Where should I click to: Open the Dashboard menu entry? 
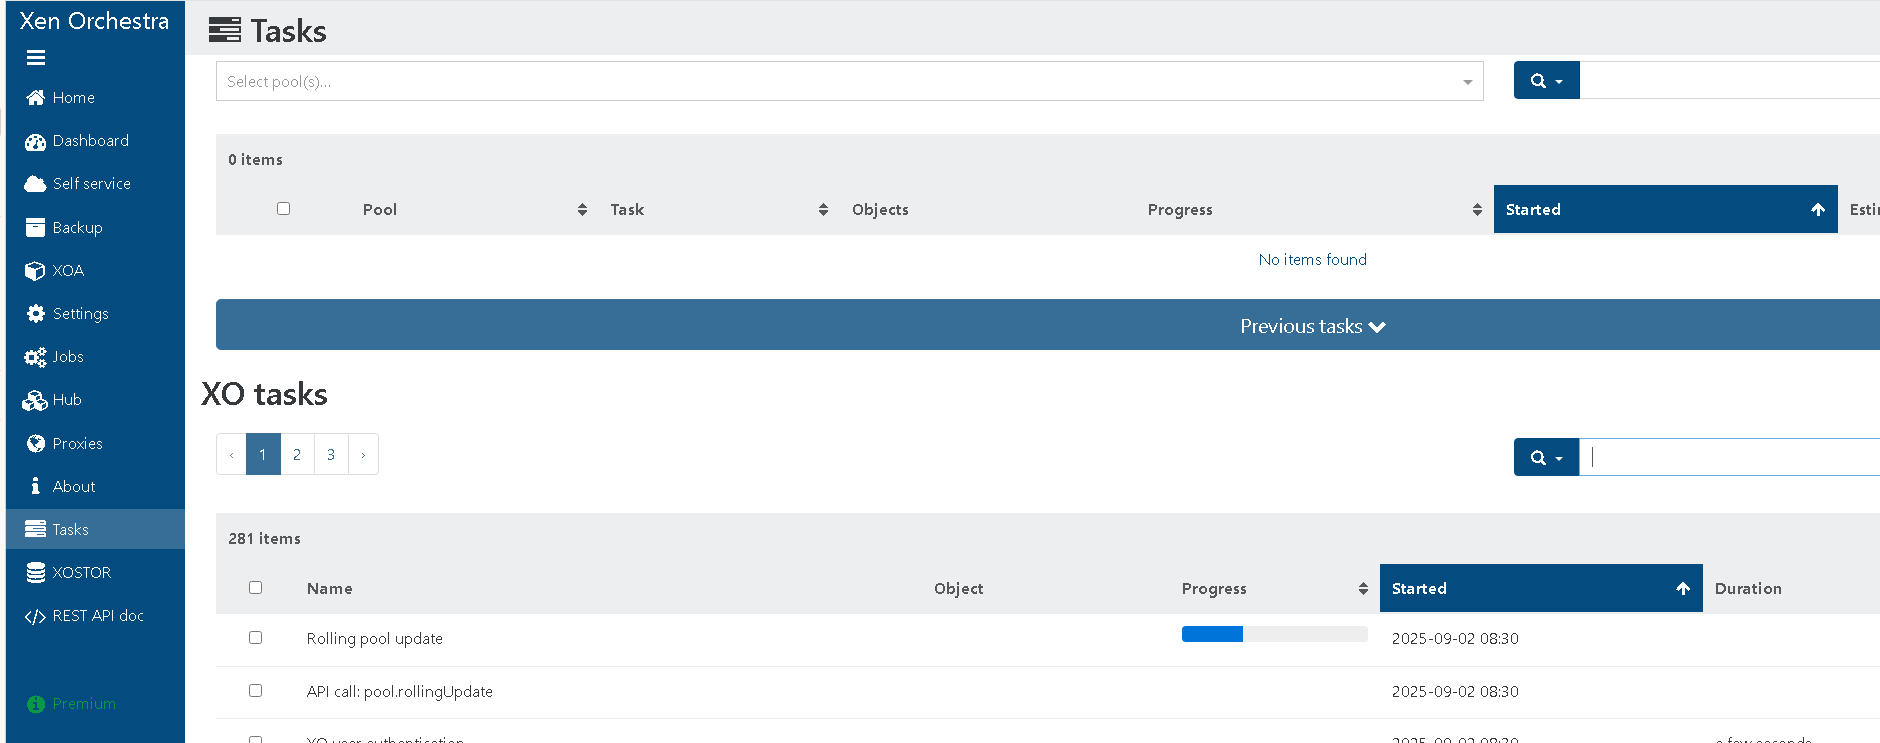pos(90,141)
